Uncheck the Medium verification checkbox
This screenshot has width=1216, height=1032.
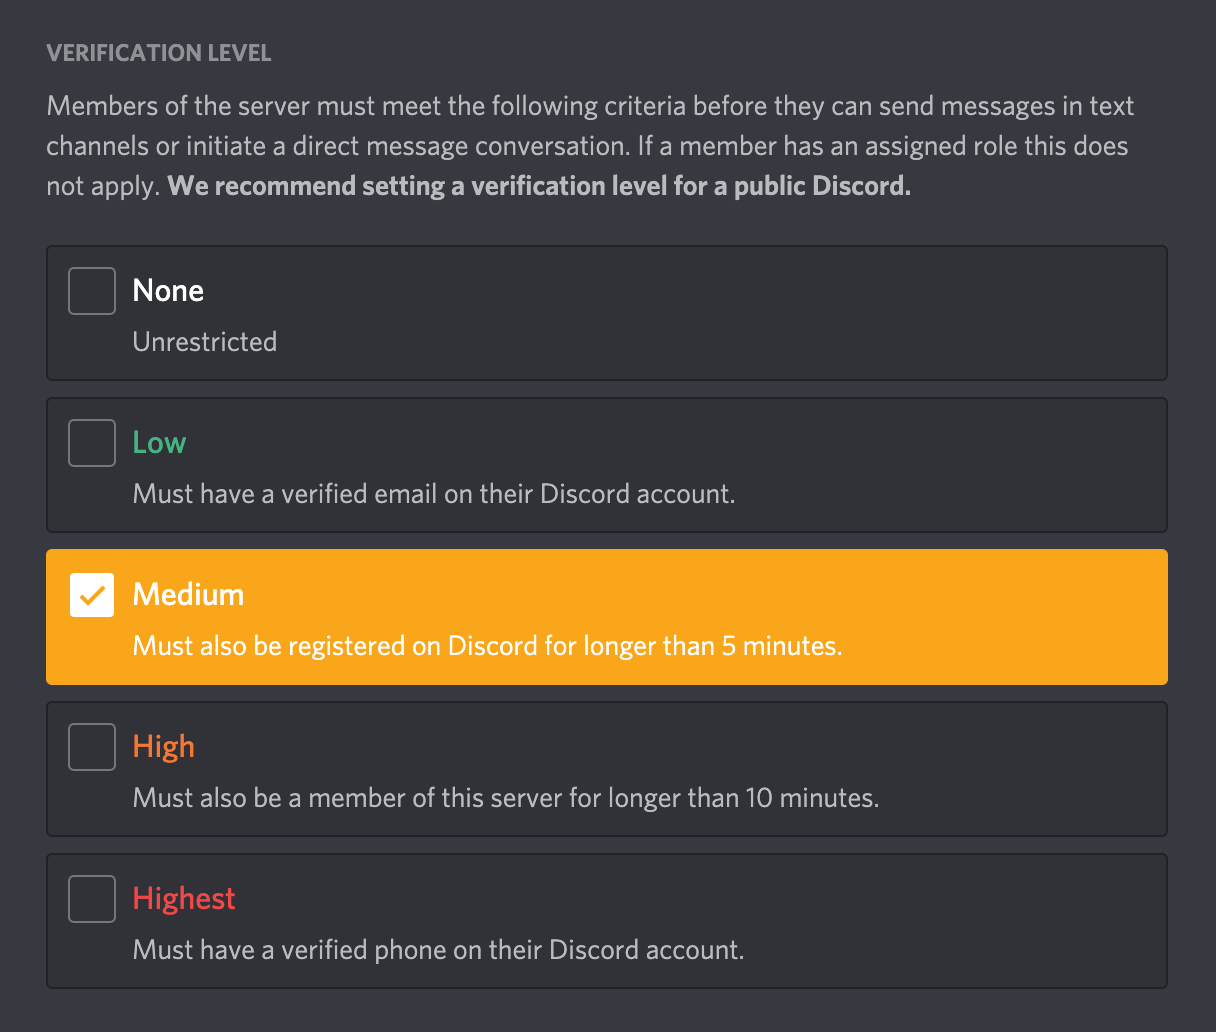pyautogui.click(x=91, y=594)
